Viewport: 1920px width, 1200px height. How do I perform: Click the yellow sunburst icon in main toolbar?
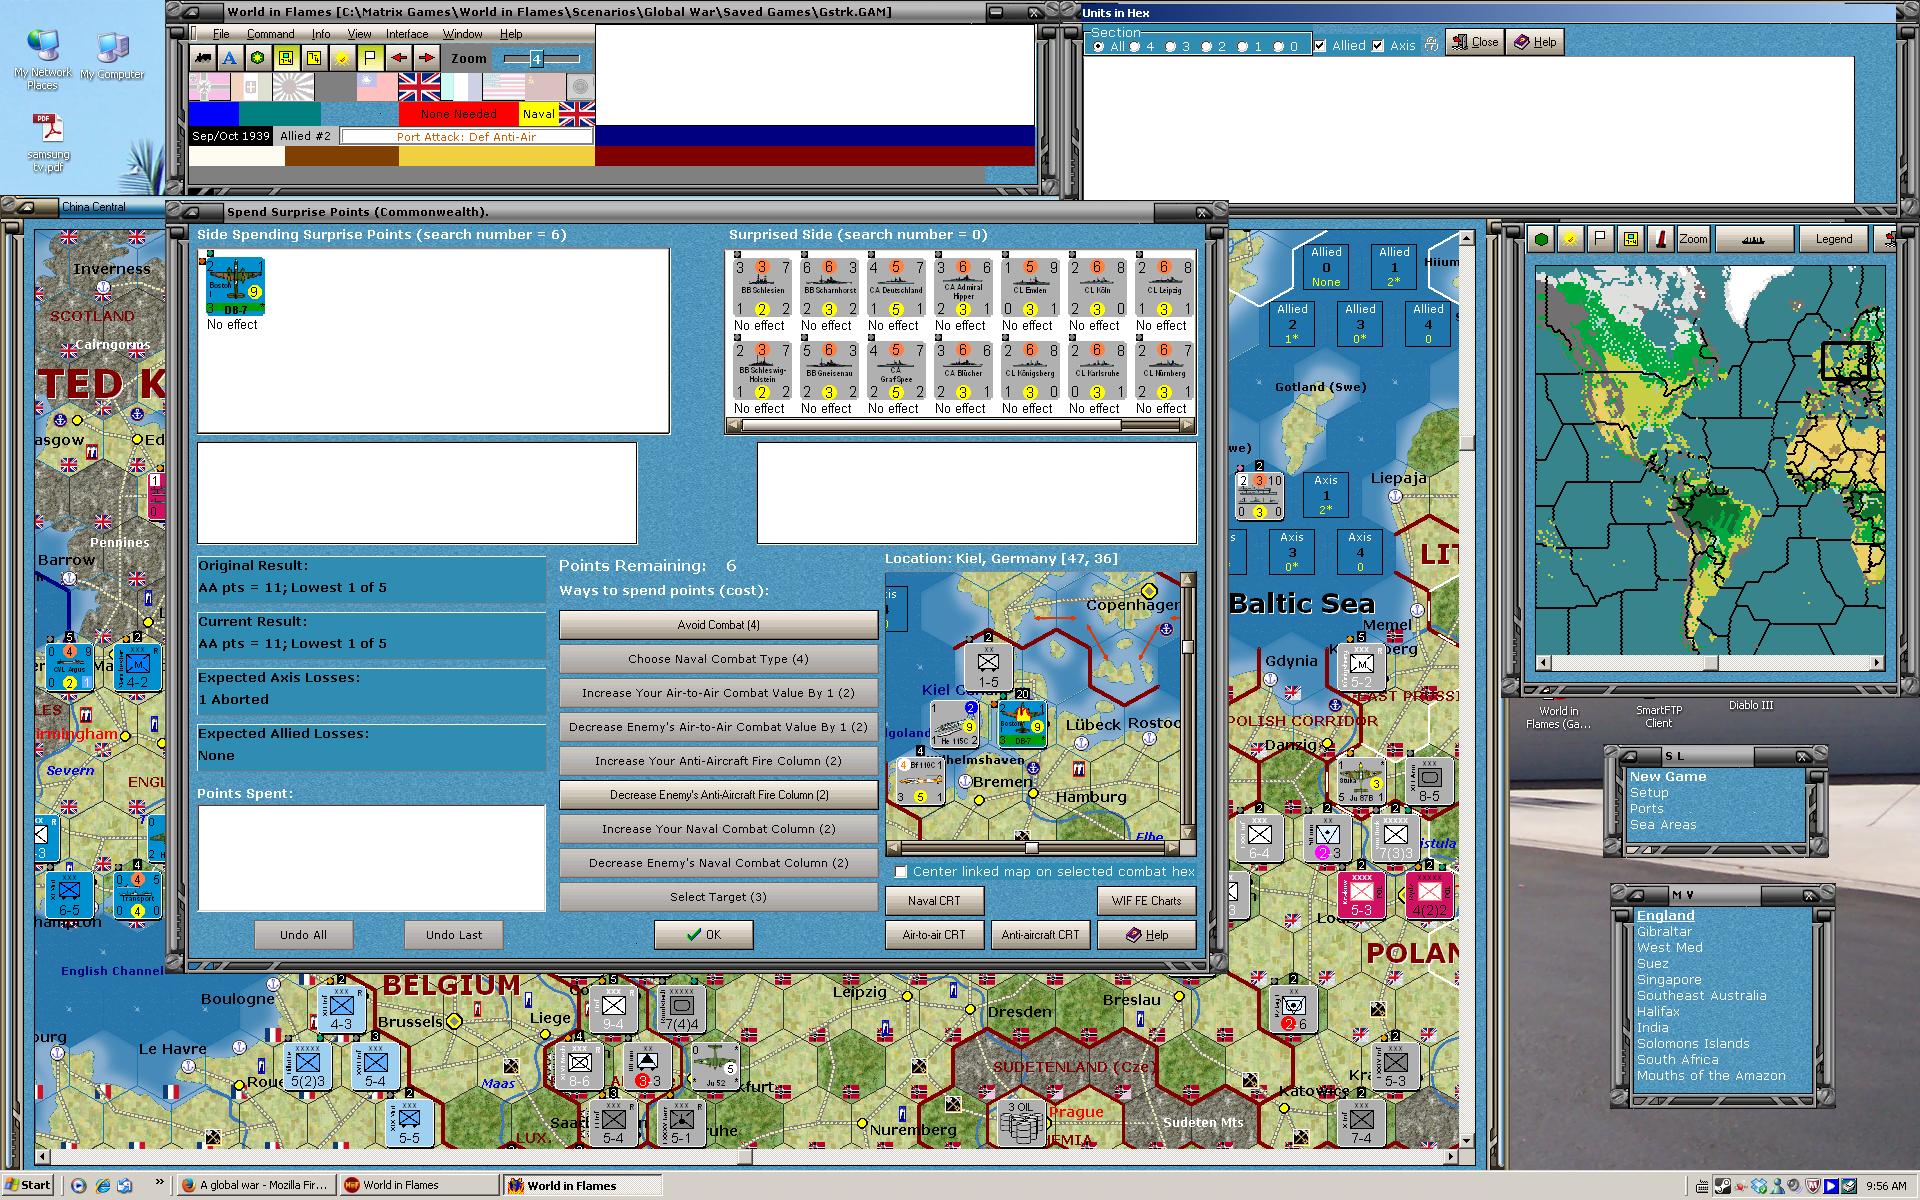click(342, 58)
